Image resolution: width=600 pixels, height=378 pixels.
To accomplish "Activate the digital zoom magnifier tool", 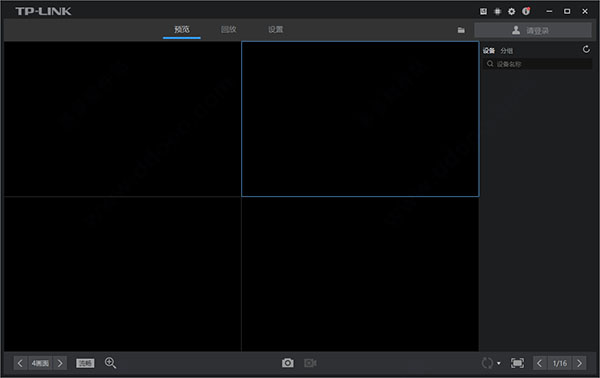I will (x=110, y=363).
